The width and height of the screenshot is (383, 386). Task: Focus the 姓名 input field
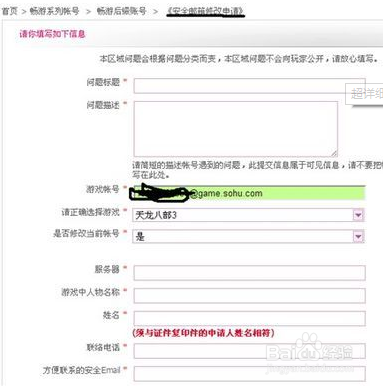(x=249, y=318)
